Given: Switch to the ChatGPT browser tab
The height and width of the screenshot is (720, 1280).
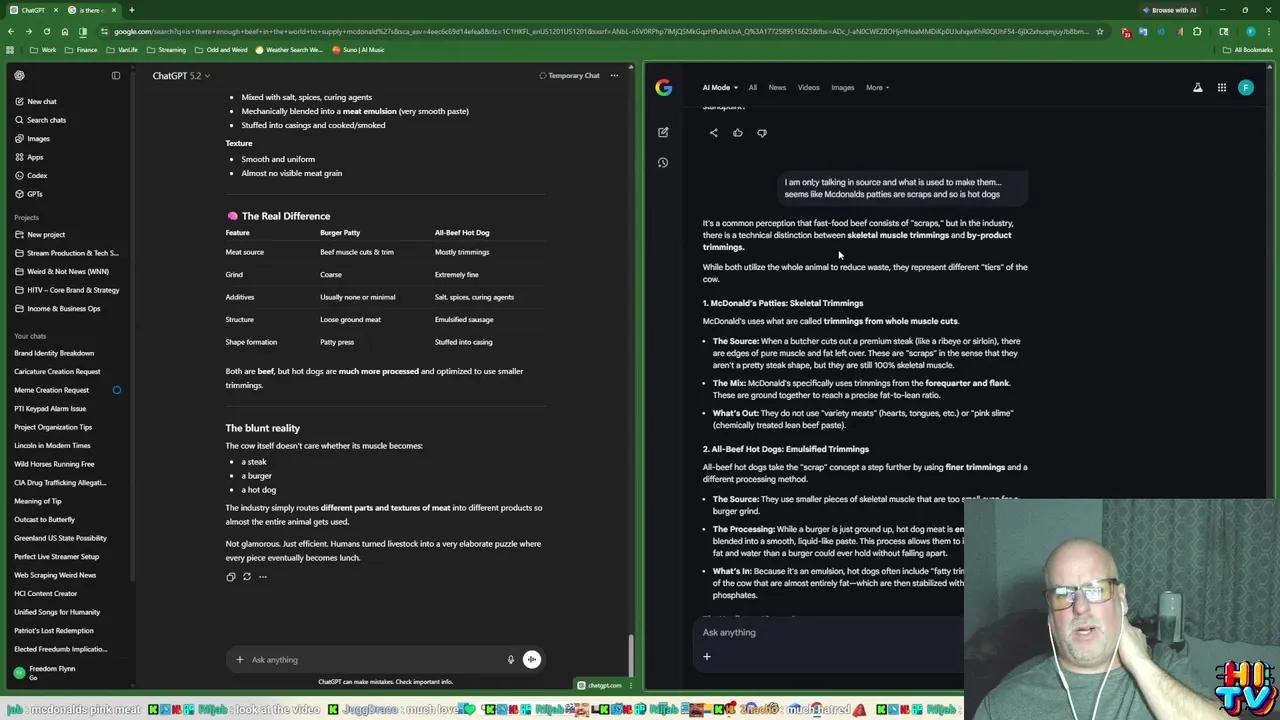Looking at the screenshot, I should tap(34, 10).
